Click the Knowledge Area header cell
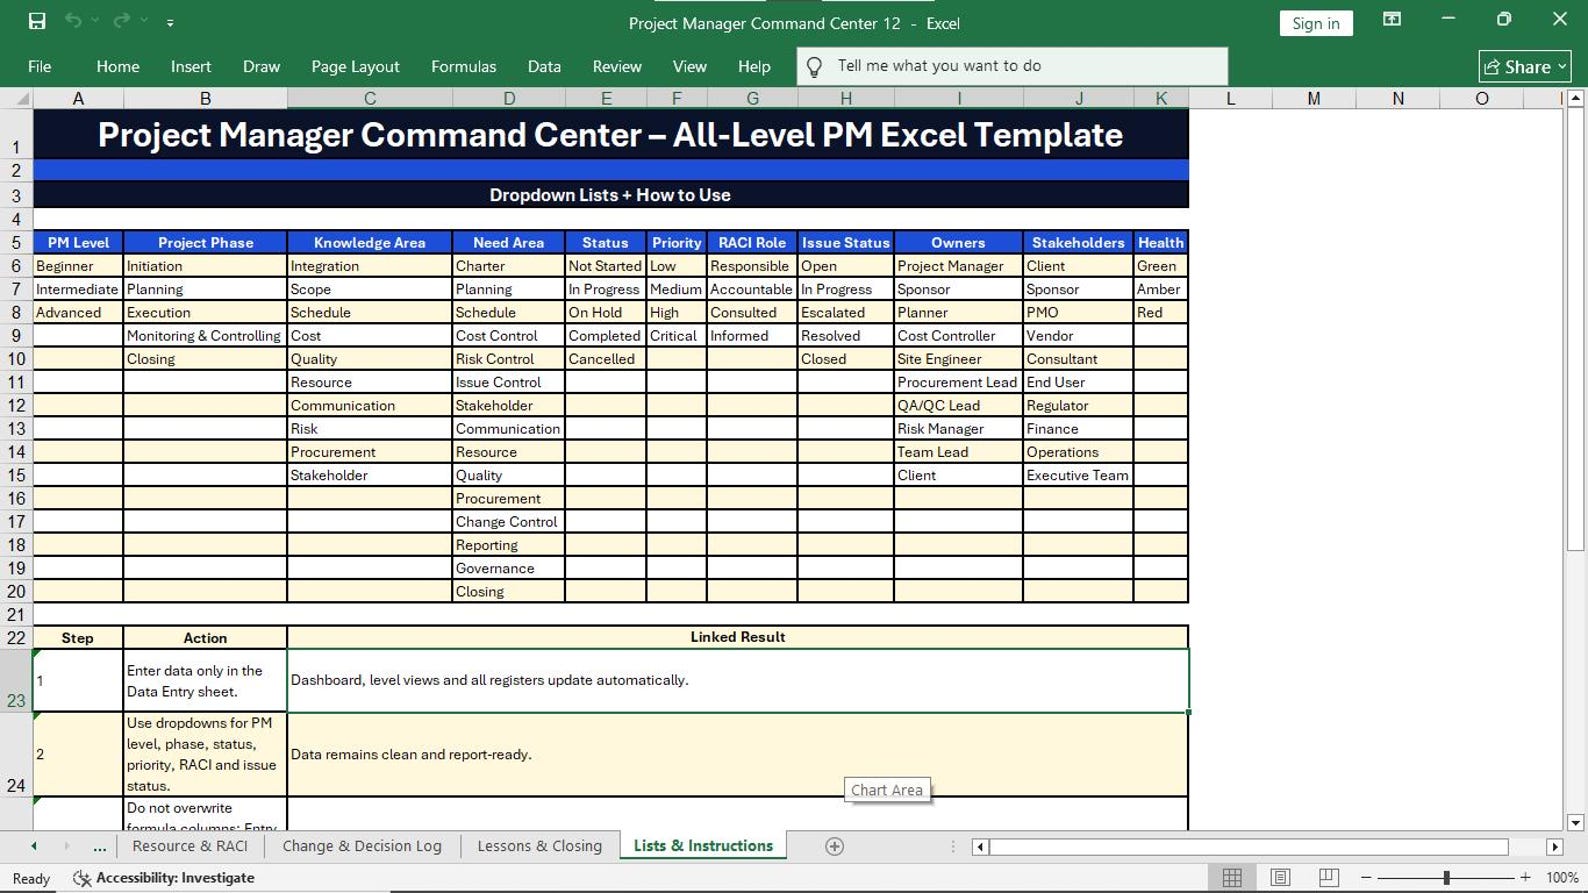1588x893 pixels. pyautogui.click(x=369, y=242)
